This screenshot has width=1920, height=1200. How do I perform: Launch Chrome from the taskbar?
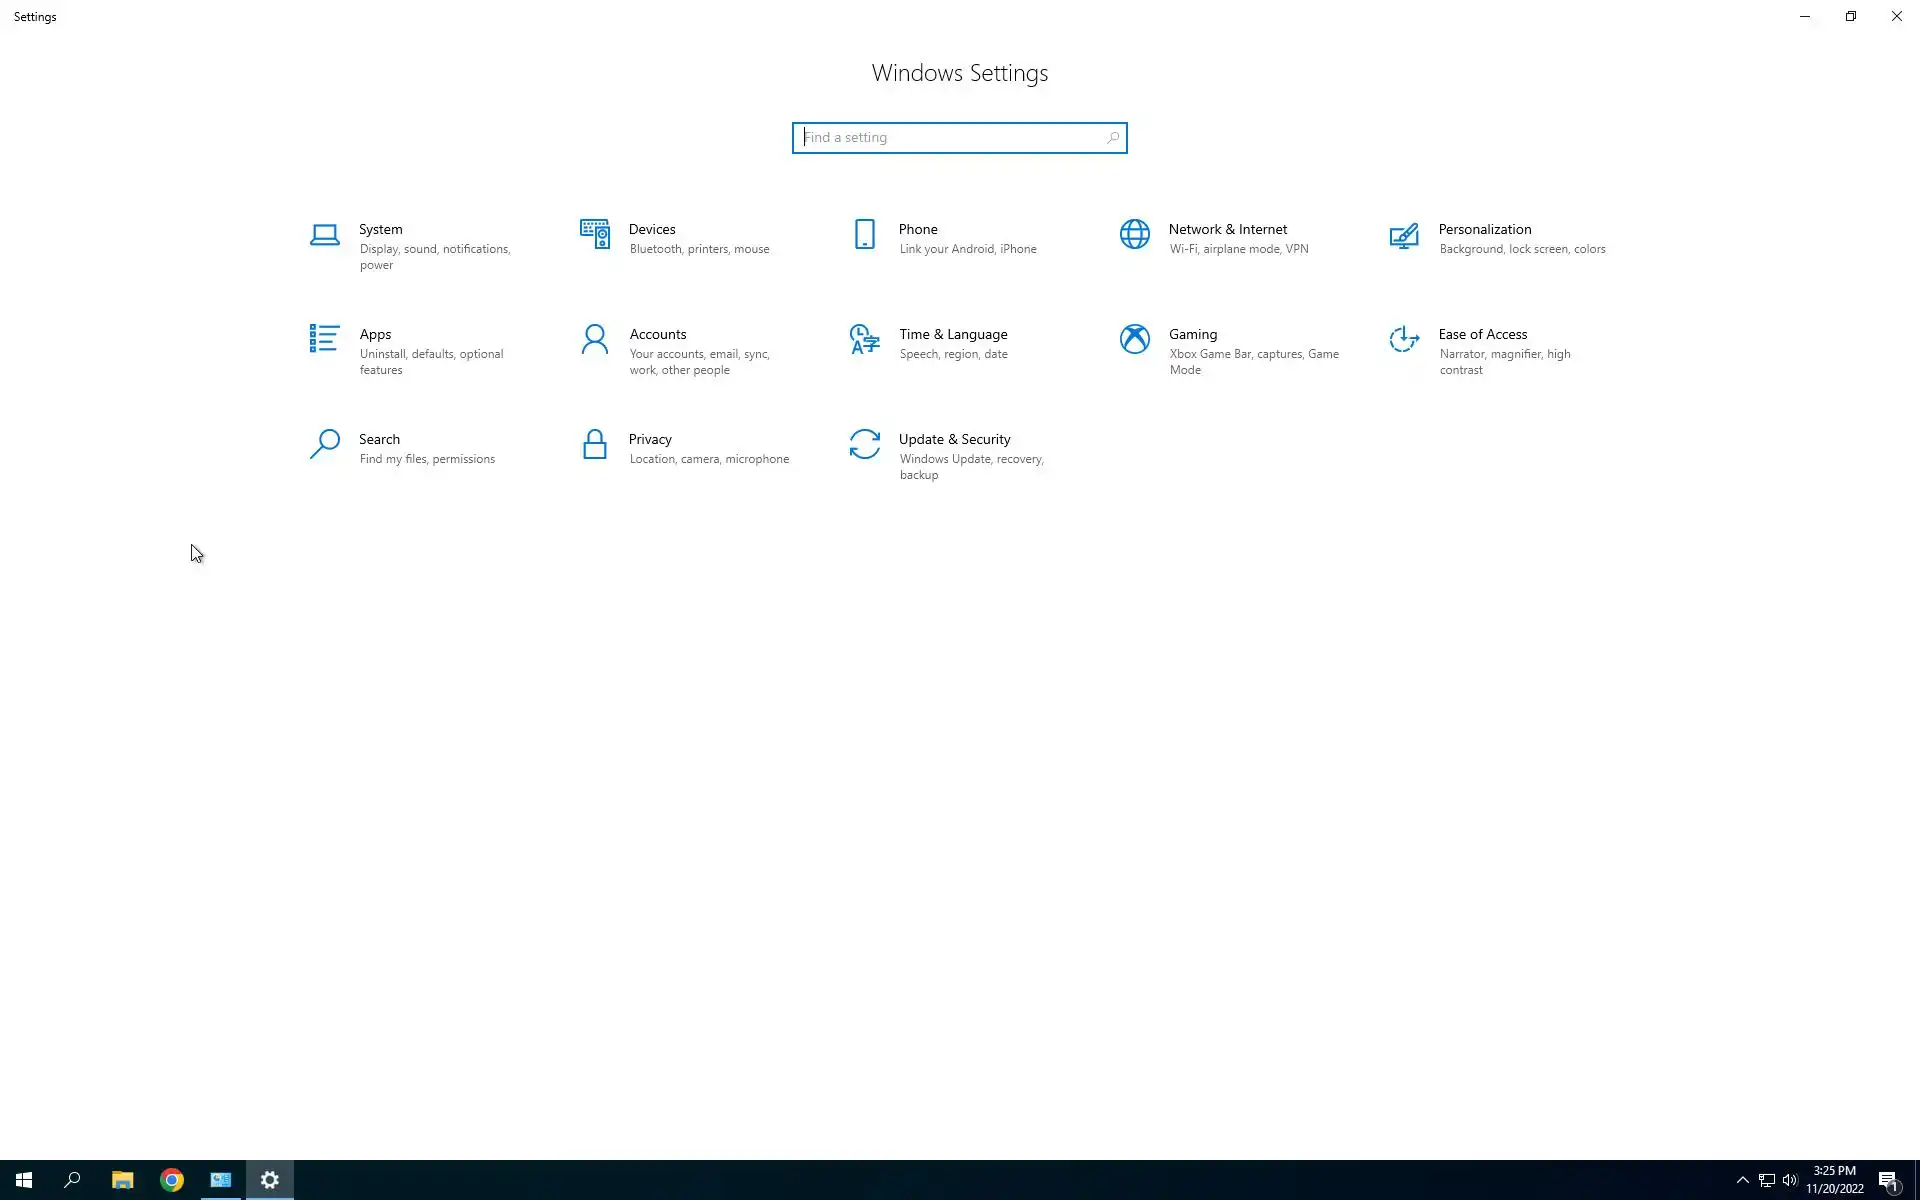coord(172,1180)
